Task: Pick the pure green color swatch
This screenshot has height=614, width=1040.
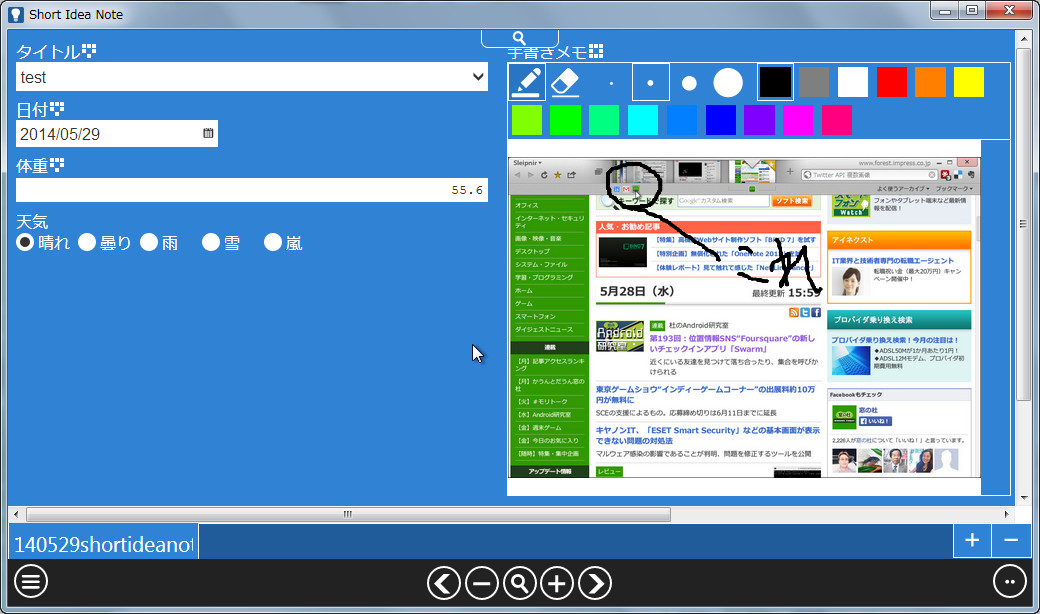Action: [x=565, y=121]
